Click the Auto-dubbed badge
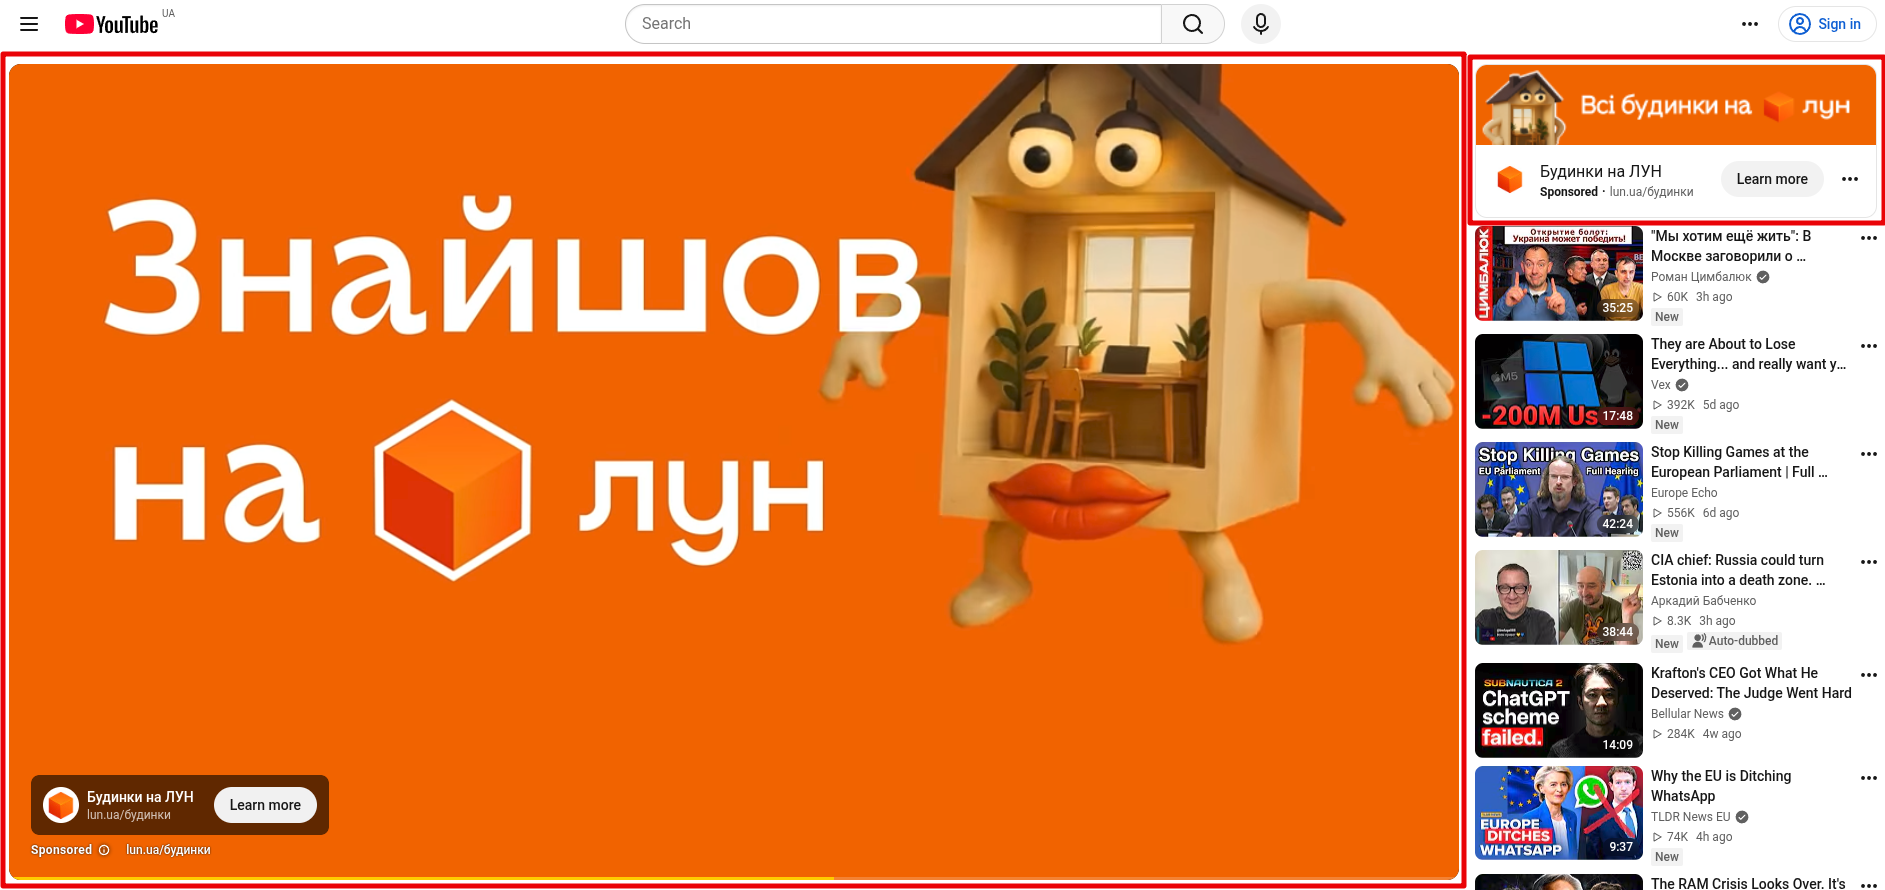This screenshot has width=1885, height=890. point(1735,641)
